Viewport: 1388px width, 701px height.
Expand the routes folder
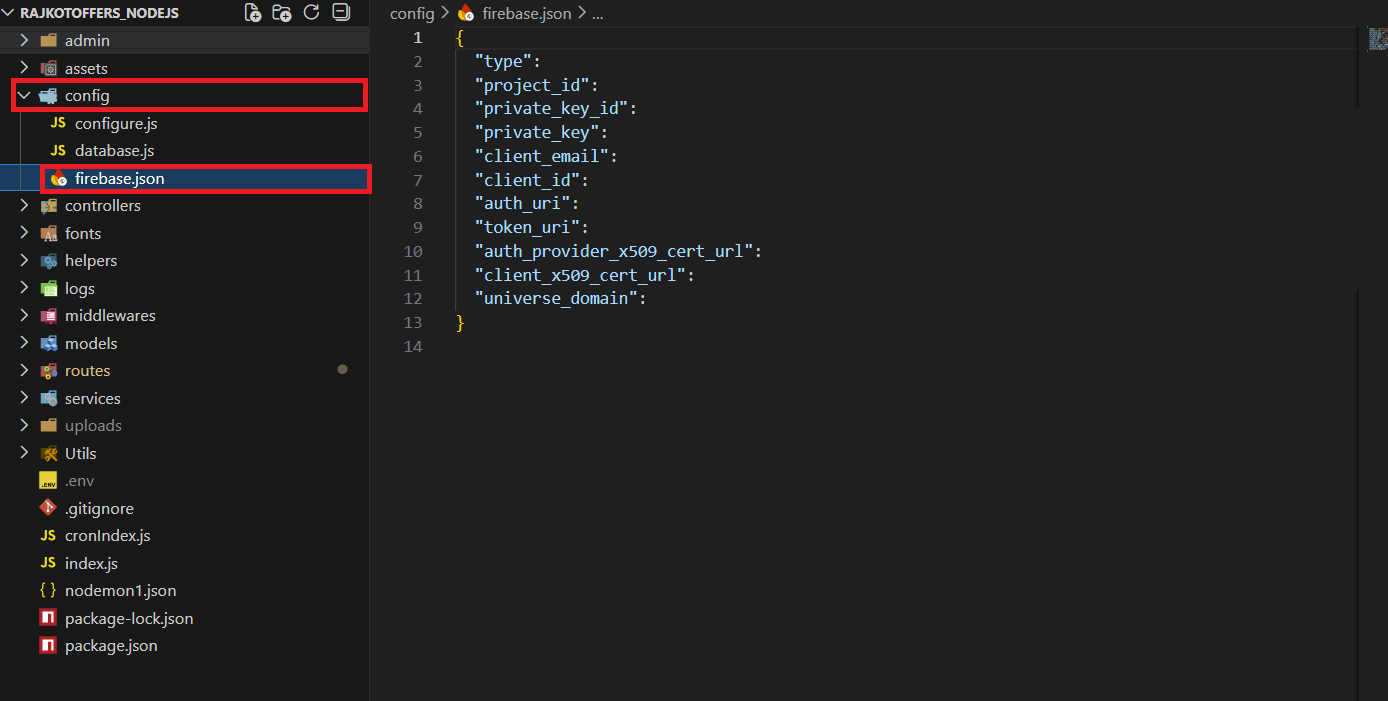(24, 371)
